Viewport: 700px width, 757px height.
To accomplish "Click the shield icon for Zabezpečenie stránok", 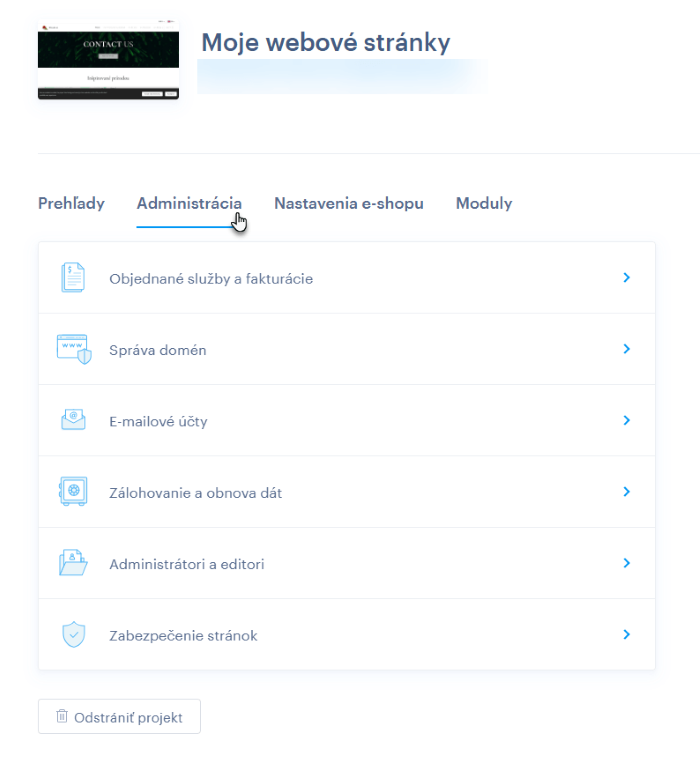I will coord(73,634).
